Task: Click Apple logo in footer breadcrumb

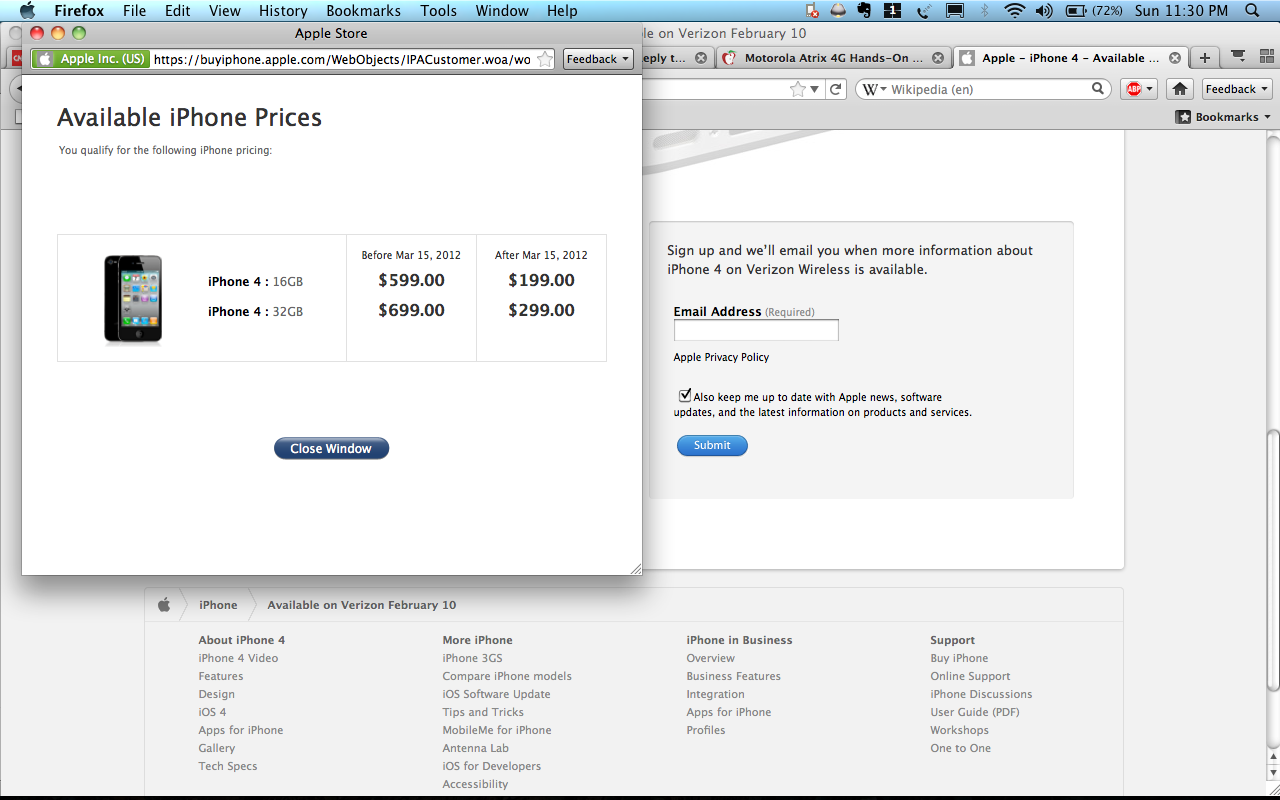Action: [x=164, y=605]
